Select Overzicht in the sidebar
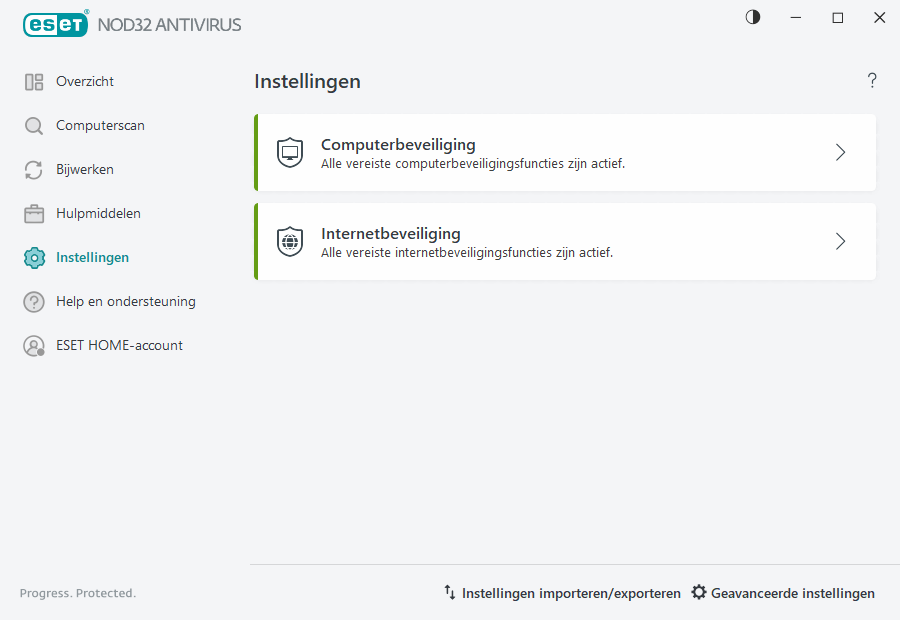Screen dimensions: 900x620 tap(84, 81)
